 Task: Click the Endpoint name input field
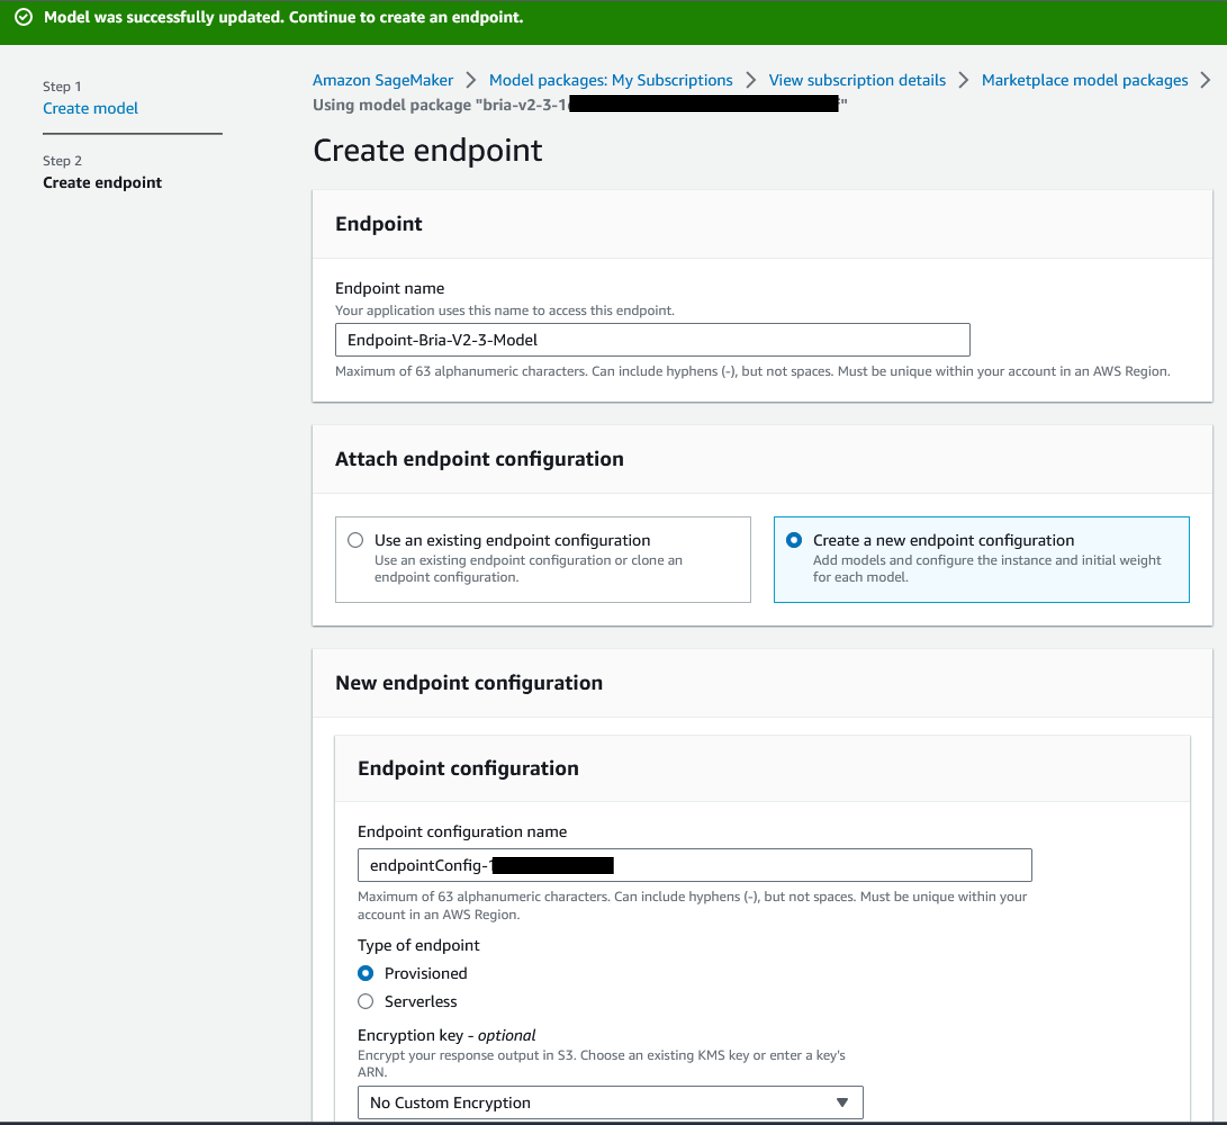coord(652,340)
